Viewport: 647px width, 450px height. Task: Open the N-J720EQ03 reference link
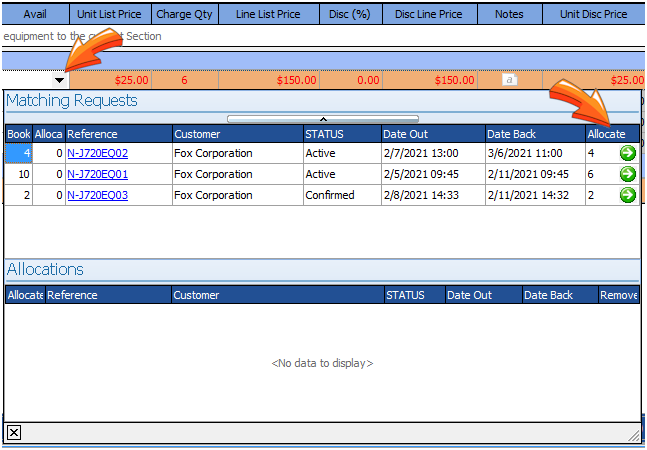(x=97, y=195)
